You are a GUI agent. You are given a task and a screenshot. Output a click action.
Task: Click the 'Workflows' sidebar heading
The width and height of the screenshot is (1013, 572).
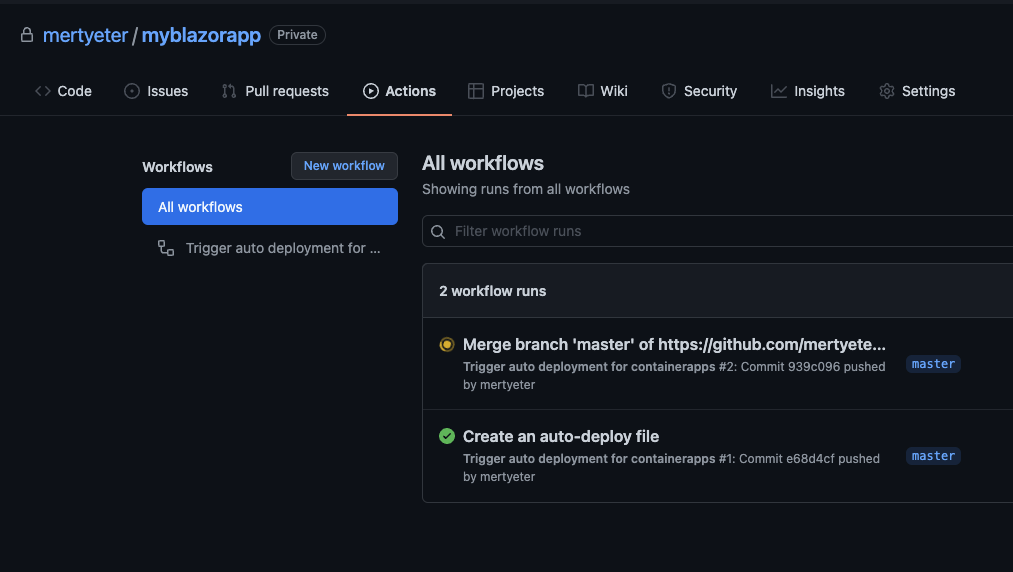[x=177, y=167]
